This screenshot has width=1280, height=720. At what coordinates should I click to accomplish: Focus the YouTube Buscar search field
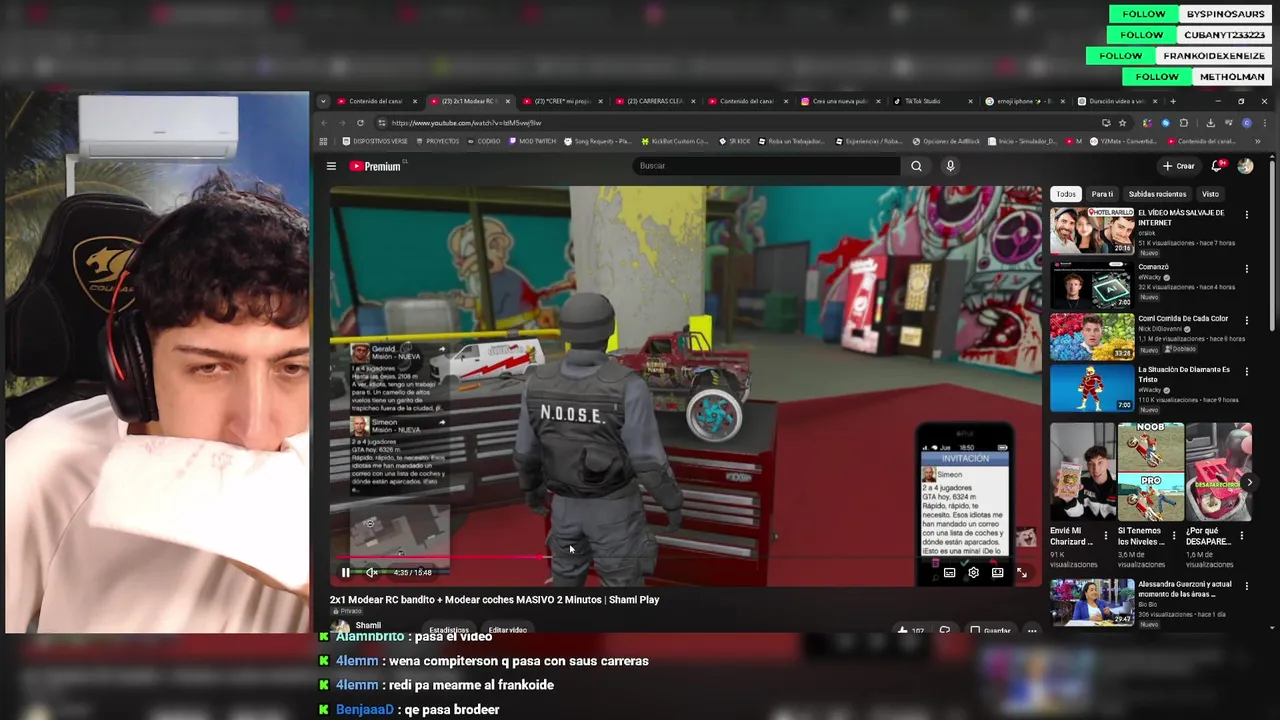[x=765, y=166]
